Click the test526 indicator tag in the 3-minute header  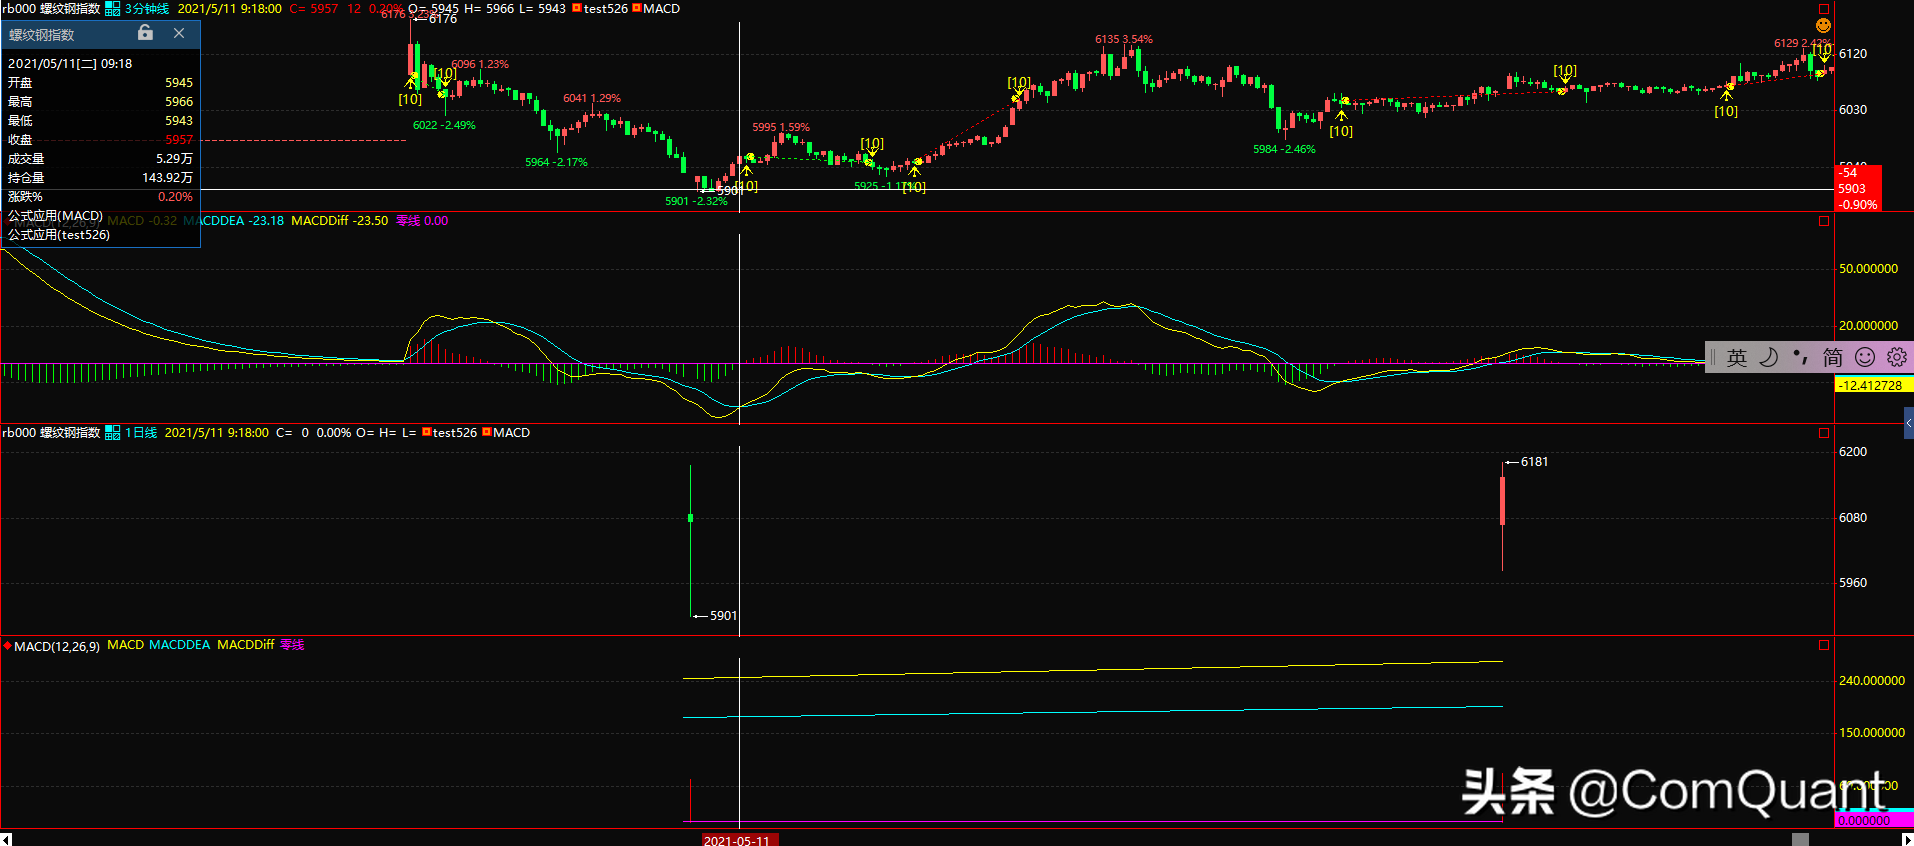tap(600, 9)
